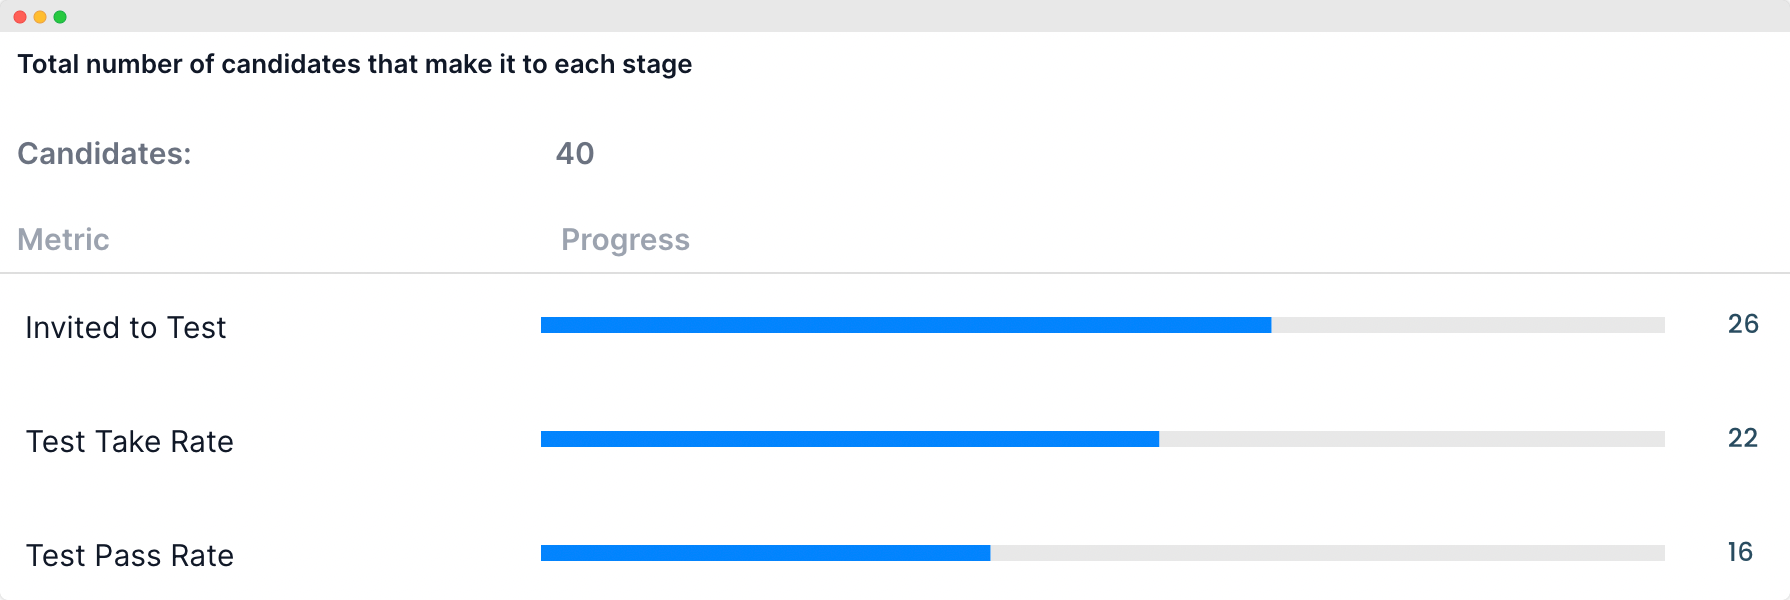
Task: Click the Invited to Test progress bar
Action: coord(1102,325)
